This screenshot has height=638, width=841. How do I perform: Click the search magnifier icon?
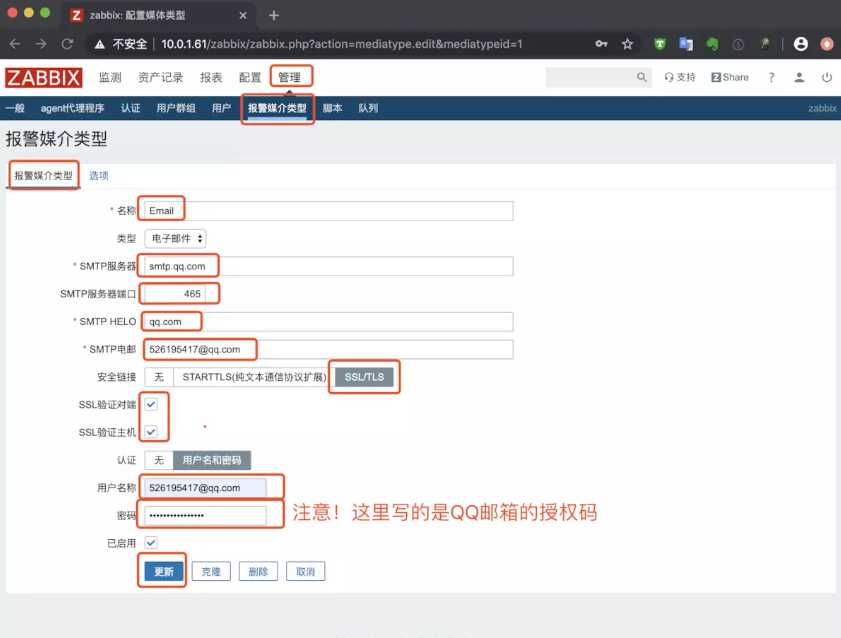point(641,77)
